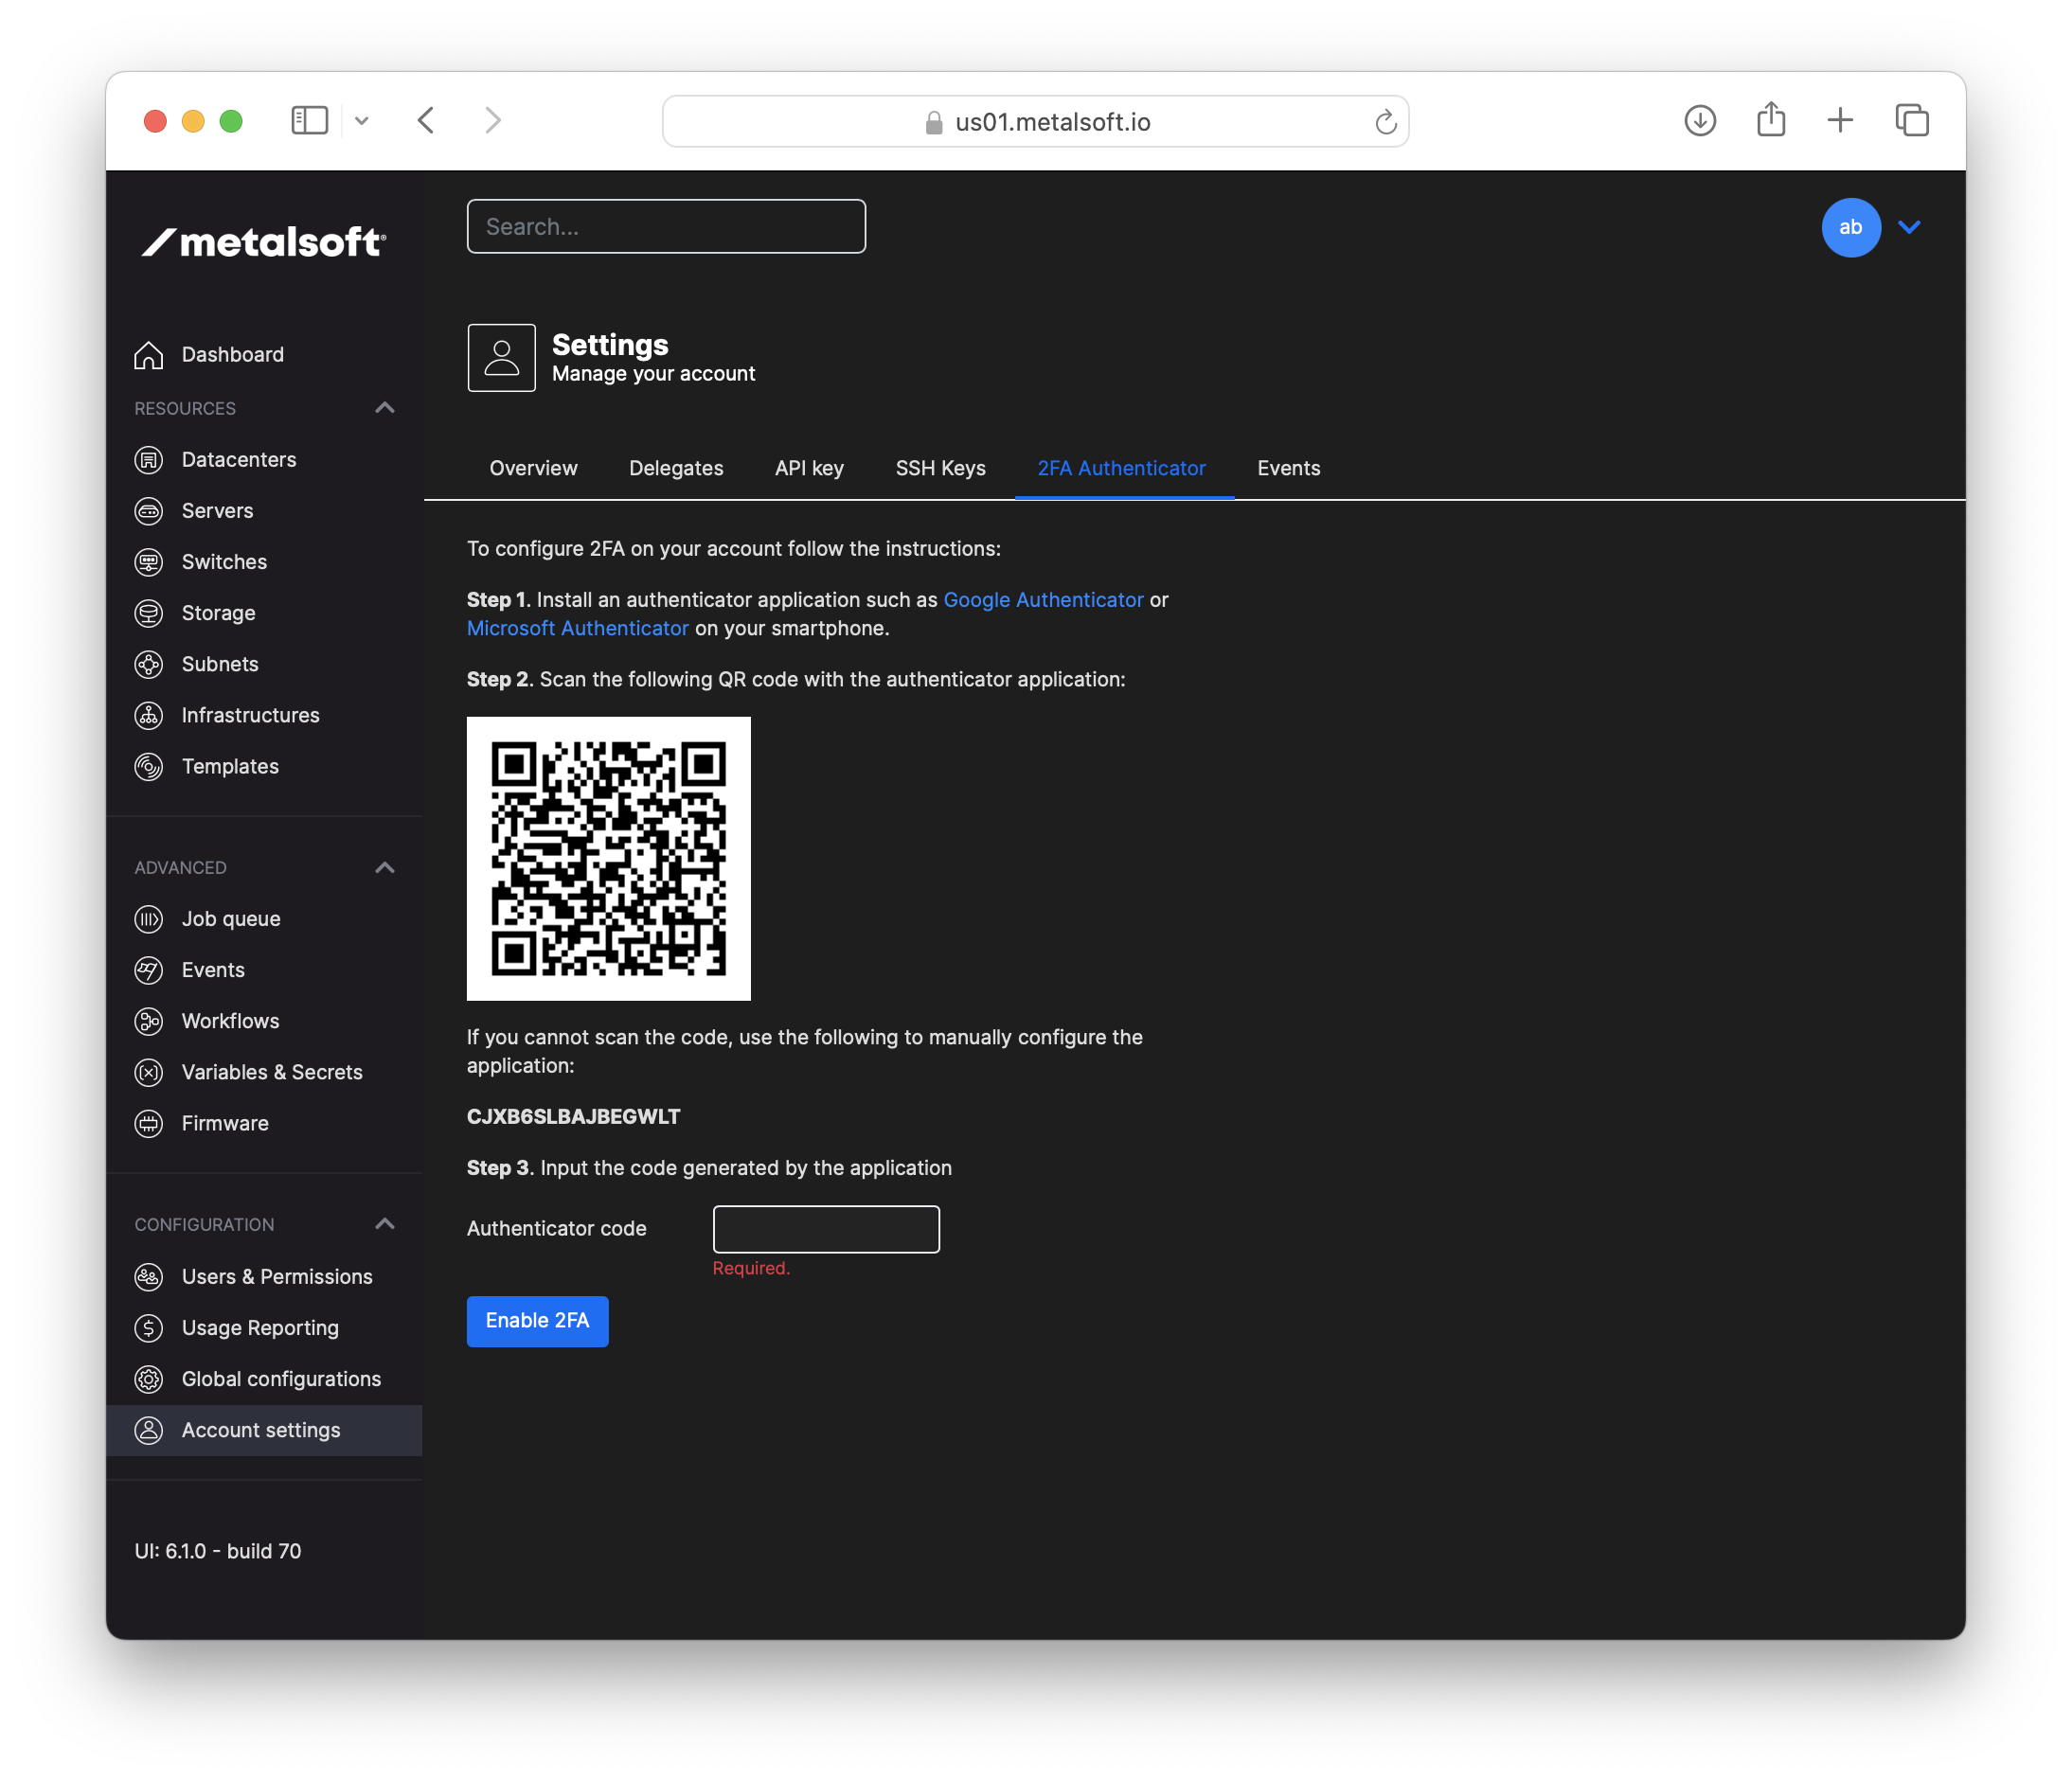Click the Firmware sidebar icon
The image size is (2072, 1780).
tap(149, 1124)
